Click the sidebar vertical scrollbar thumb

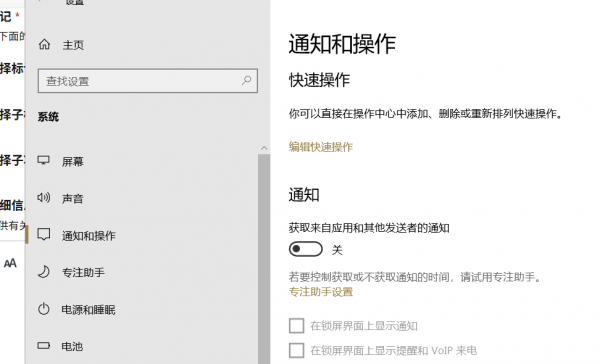pyautogui.click(x=264, y=259)
